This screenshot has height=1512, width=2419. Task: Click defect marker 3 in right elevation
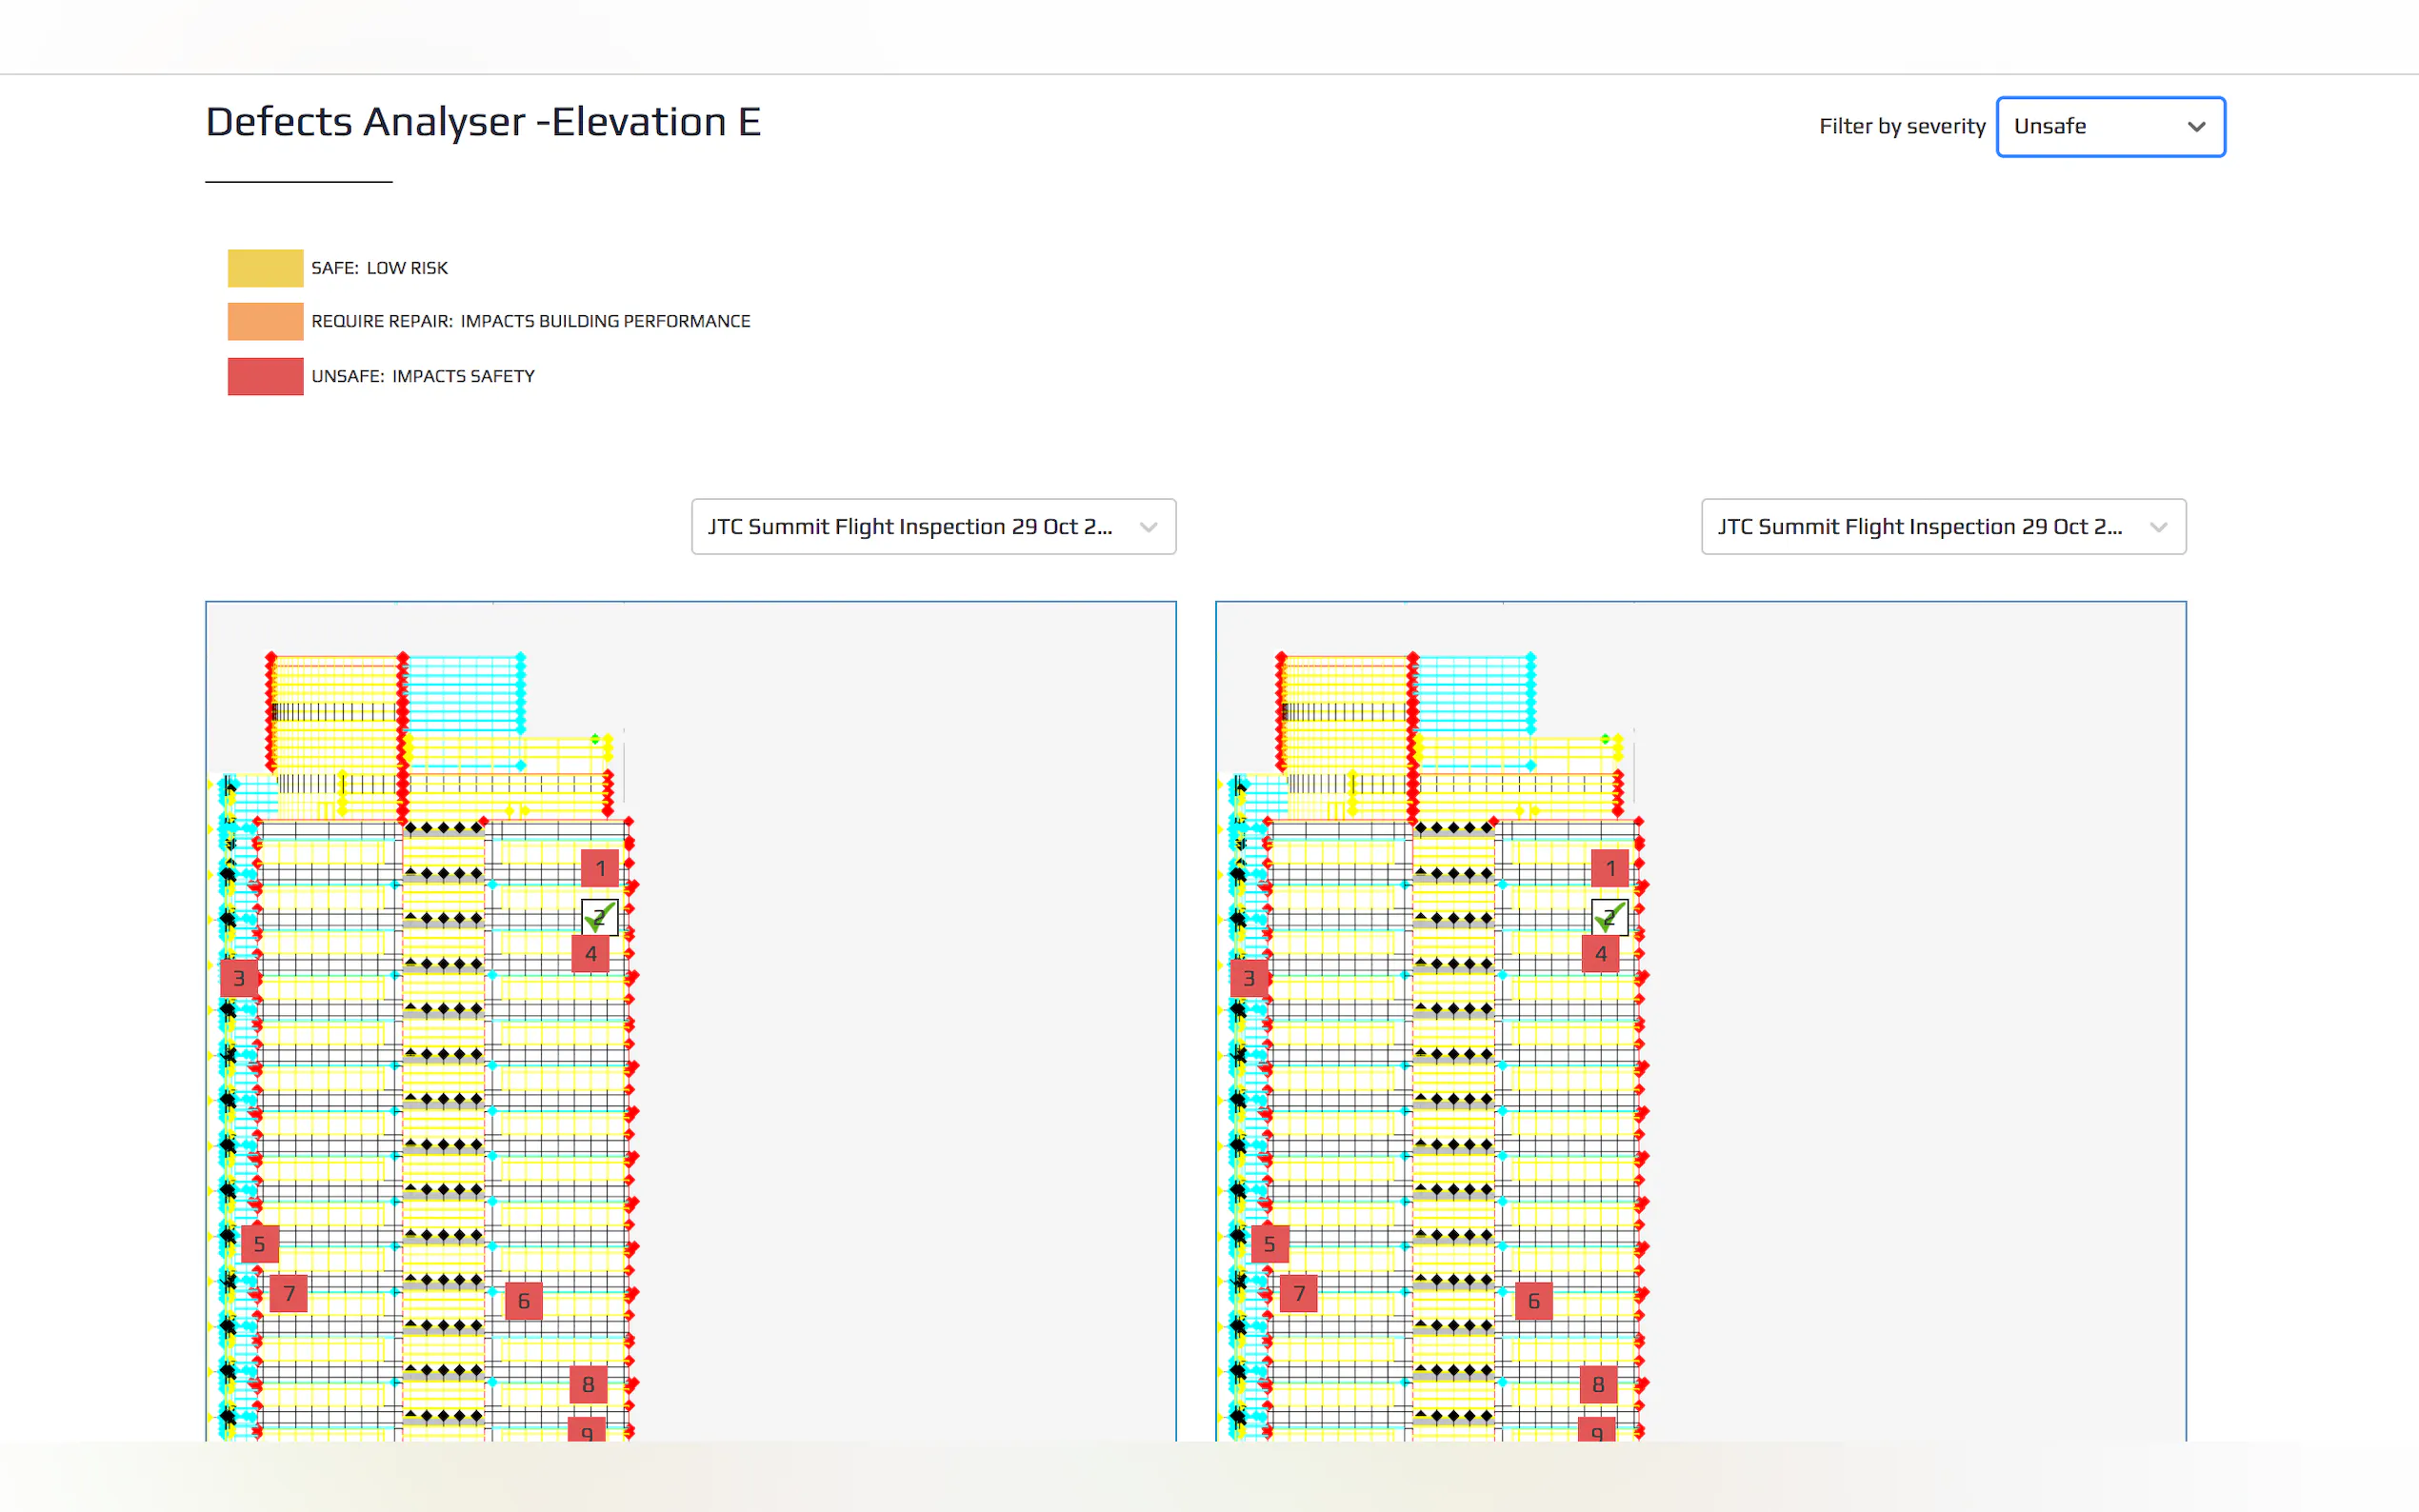(1249, 978)
